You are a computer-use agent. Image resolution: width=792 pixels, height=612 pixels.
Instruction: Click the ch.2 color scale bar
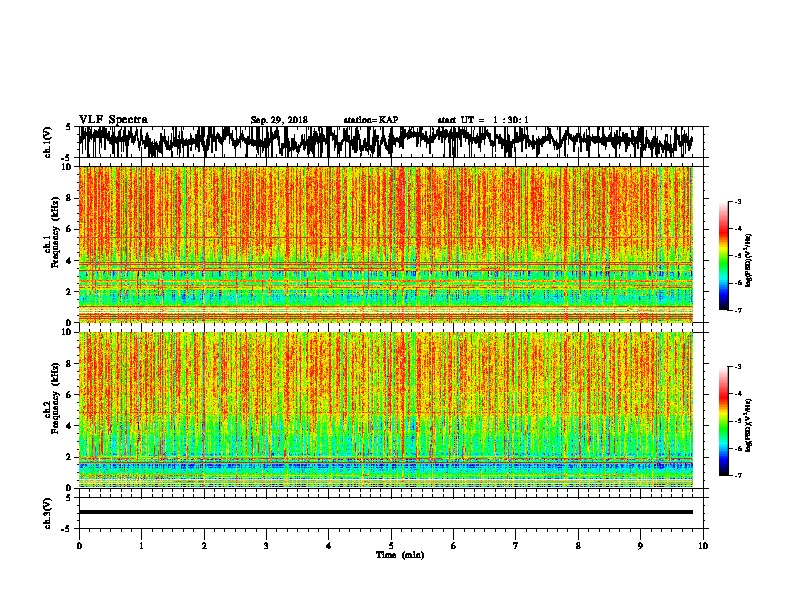pyautogui.click(x=723, y=421)
